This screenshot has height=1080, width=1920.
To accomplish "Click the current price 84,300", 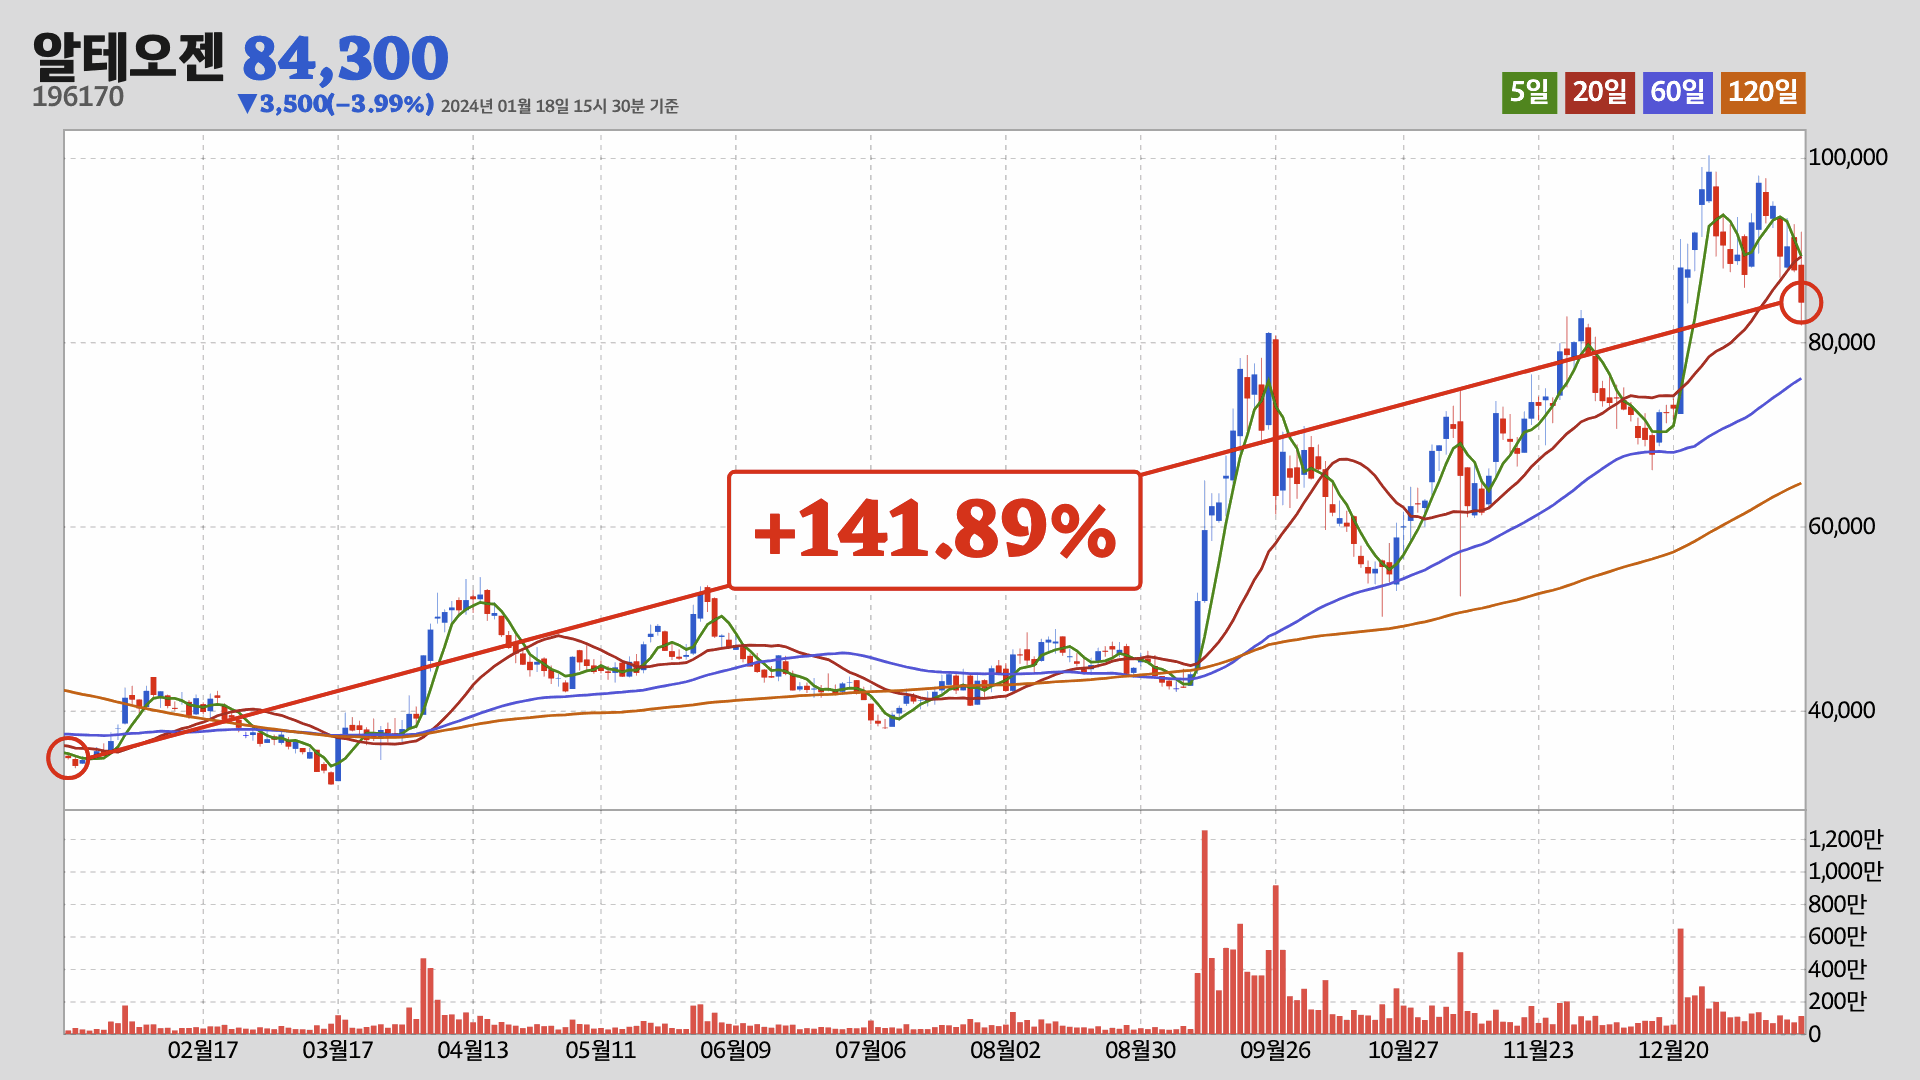I will pos(345,59).
